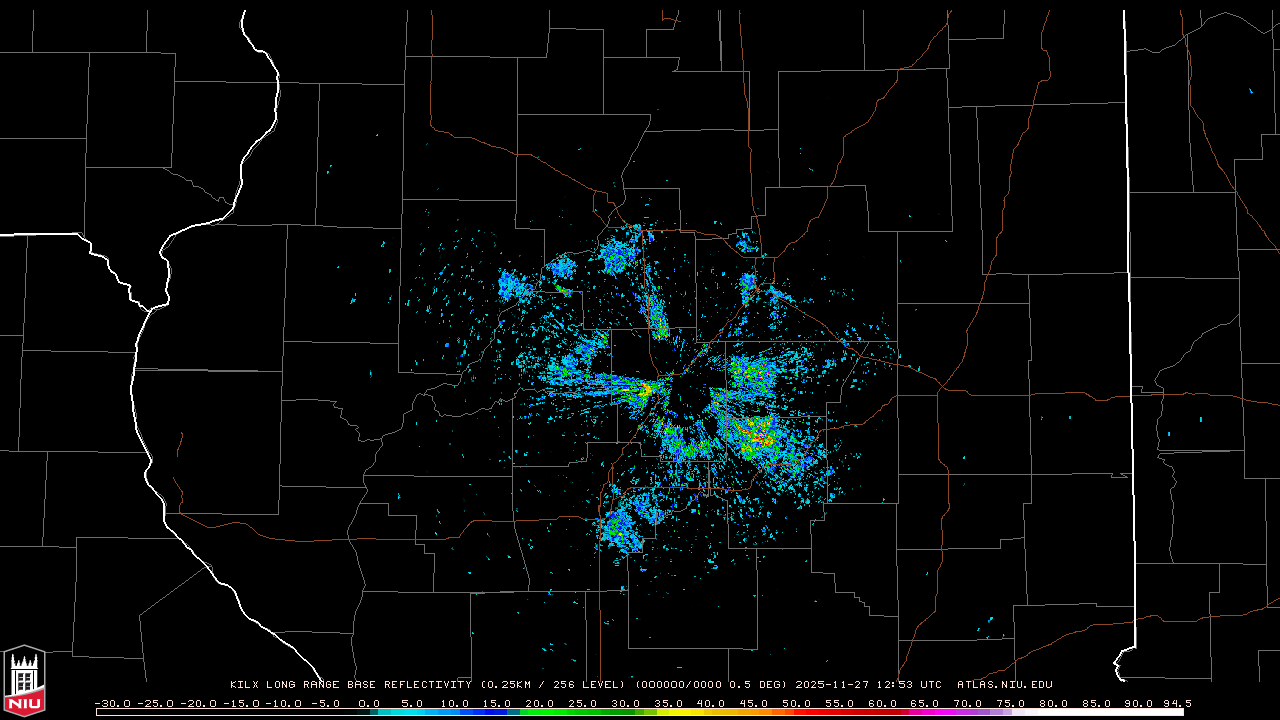Click the "-25.0" scale label
Screen dimensions: 1280x720
tap(155, 703)
